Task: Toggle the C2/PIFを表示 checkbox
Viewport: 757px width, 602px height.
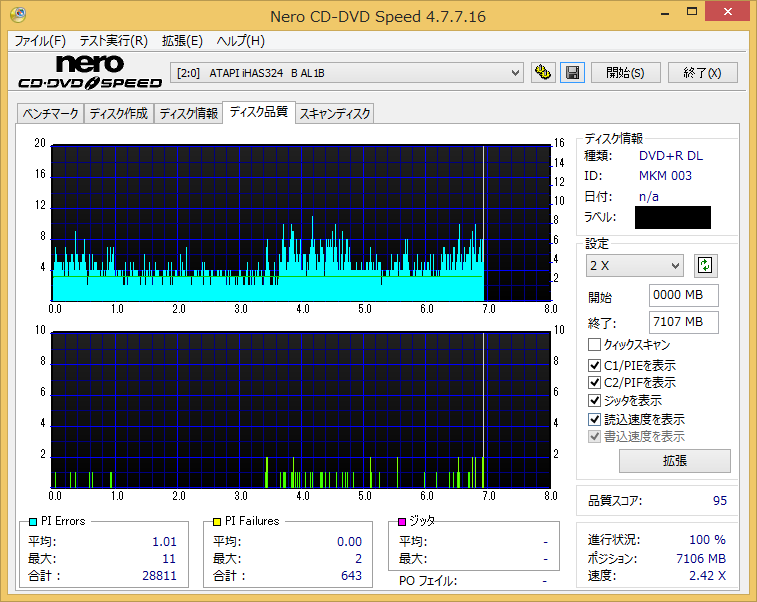Action: point(594,383)
